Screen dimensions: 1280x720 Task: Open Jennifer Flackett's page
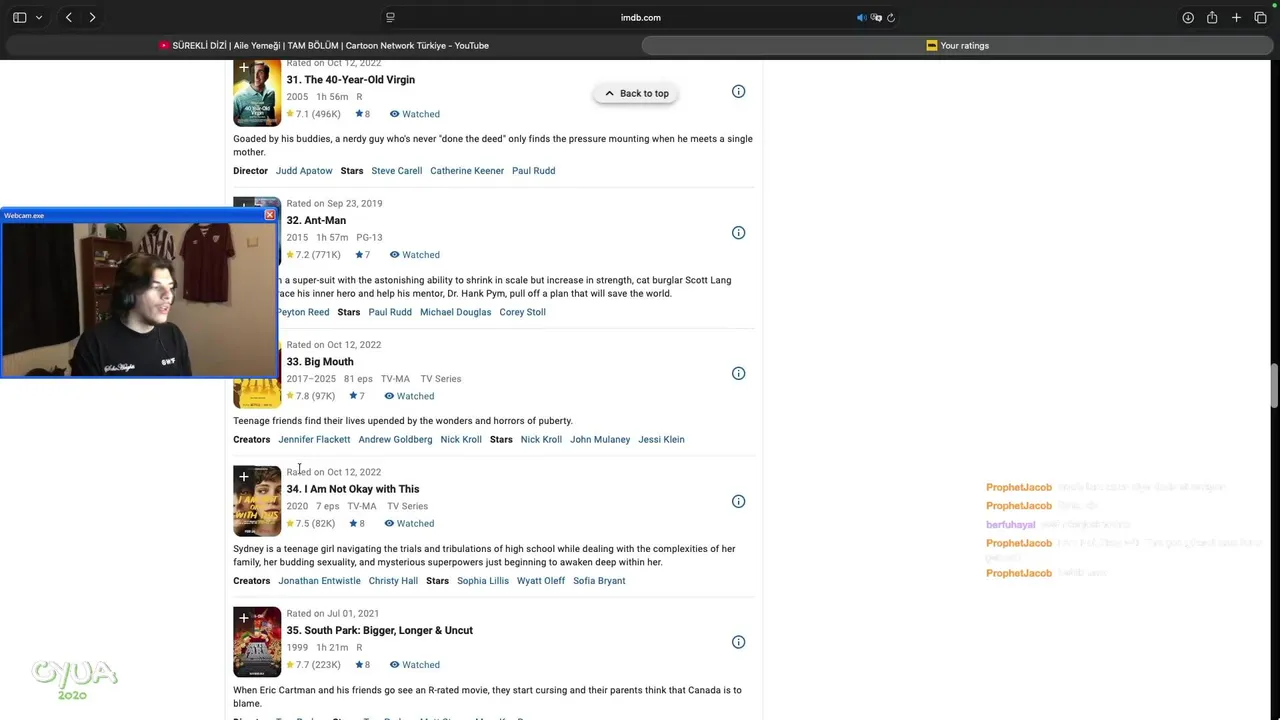pyautogui.click(x=314, y=440)
